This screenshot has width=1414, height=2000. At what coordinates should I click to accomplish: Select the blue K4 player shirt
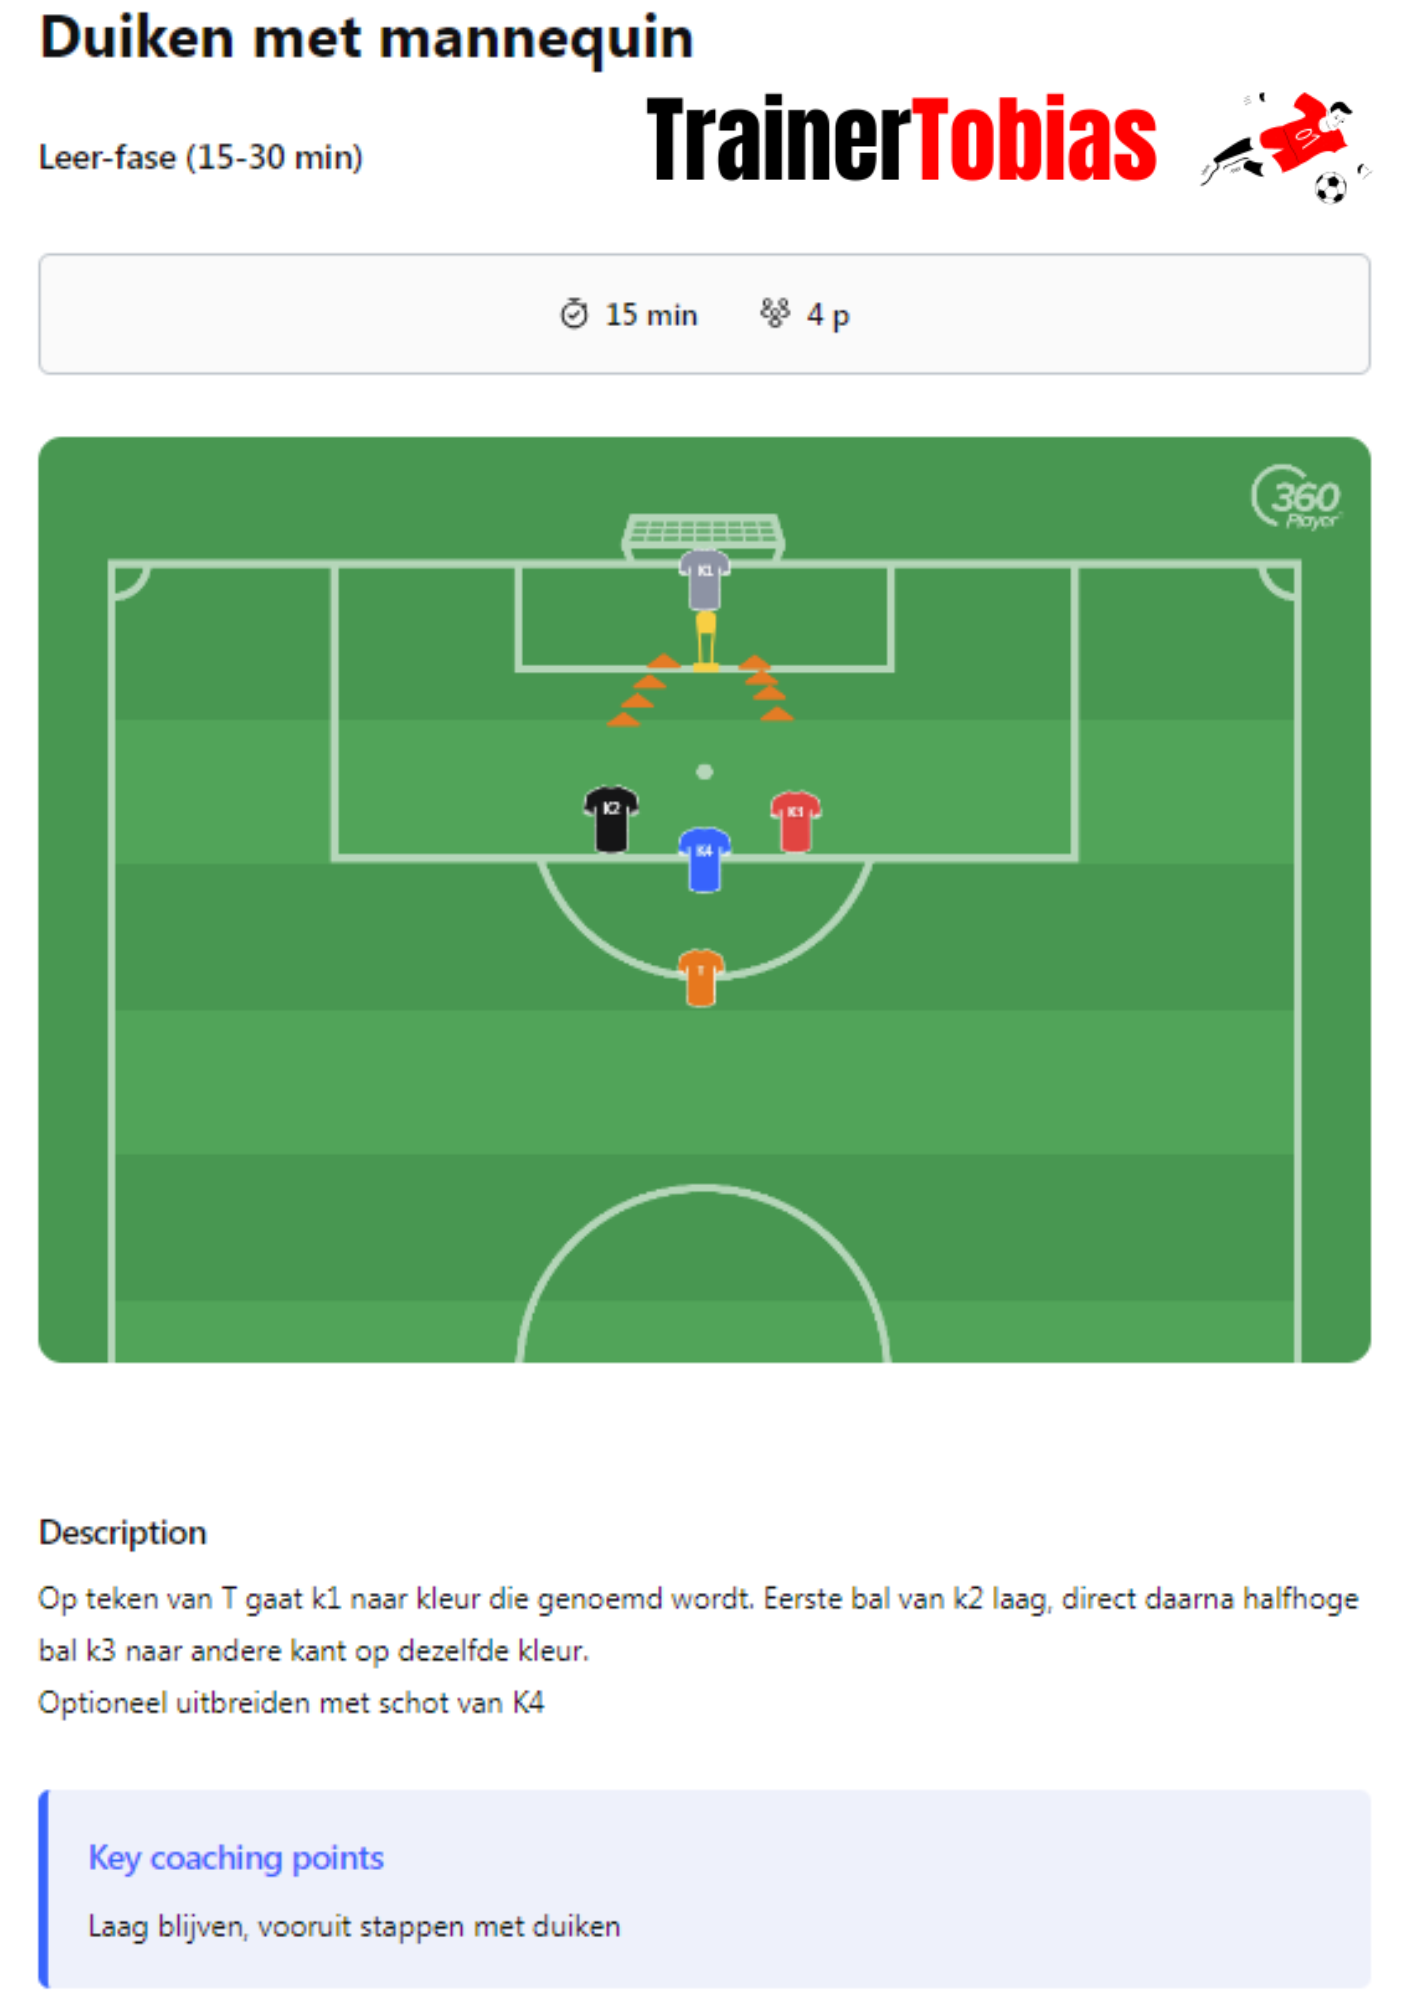pyautogui.click(x=704, y=859)
